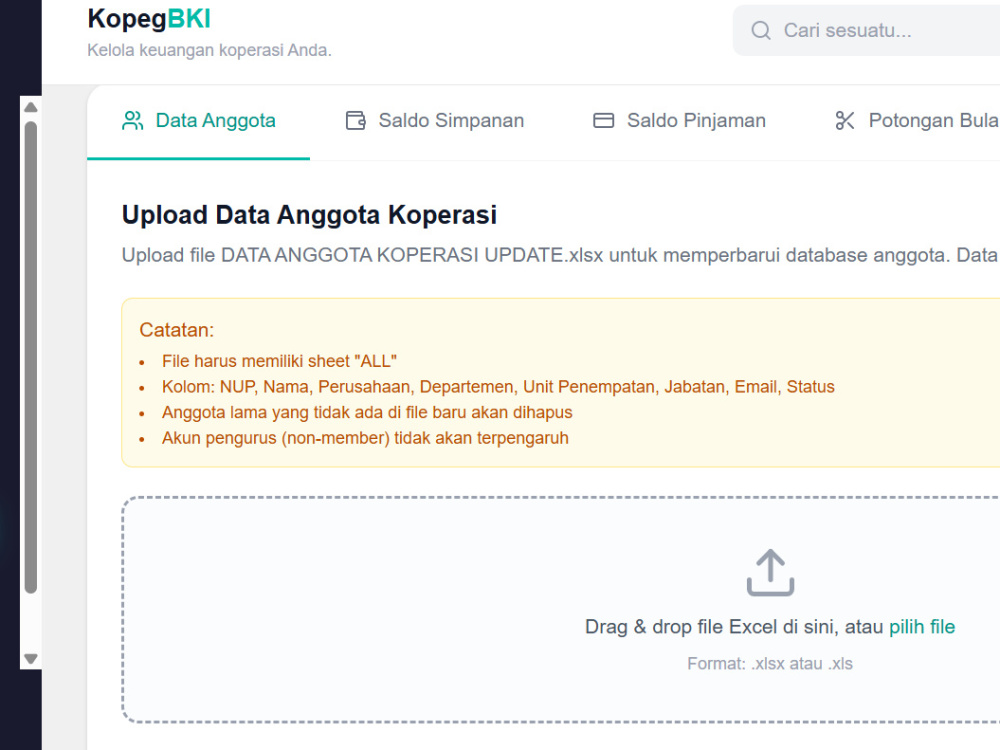
Task: Open the Data Anggota tab
Action: 198,121
